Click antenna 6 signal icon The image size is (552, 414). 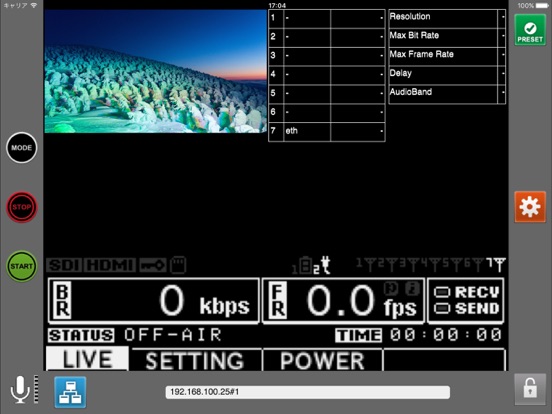tap(474, 264)
